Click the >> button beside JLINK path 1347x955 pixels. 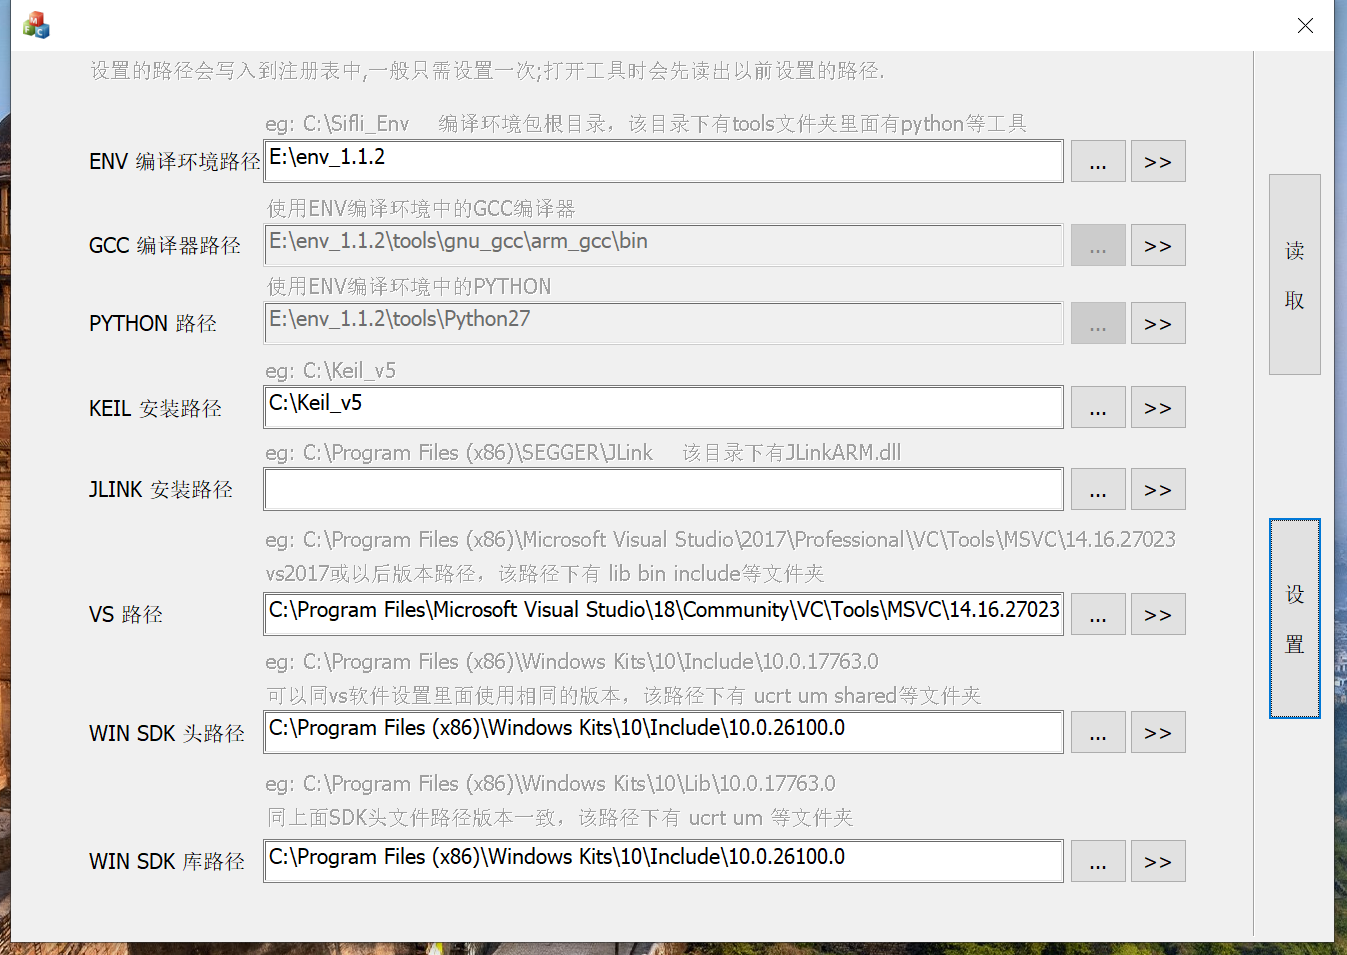(x=1158, y=490)
